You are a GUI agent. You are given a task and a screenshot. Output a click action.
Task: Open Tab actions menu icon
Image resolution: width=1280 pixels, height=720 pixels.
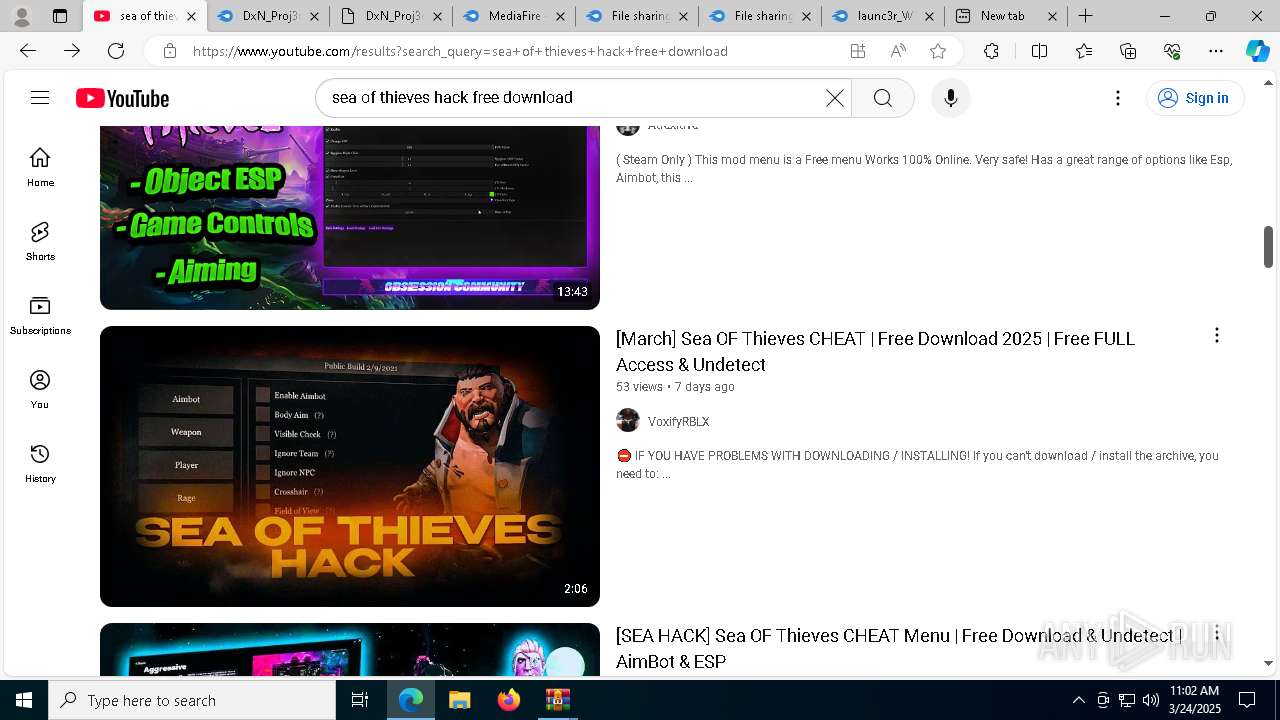(x=60, y=16)
